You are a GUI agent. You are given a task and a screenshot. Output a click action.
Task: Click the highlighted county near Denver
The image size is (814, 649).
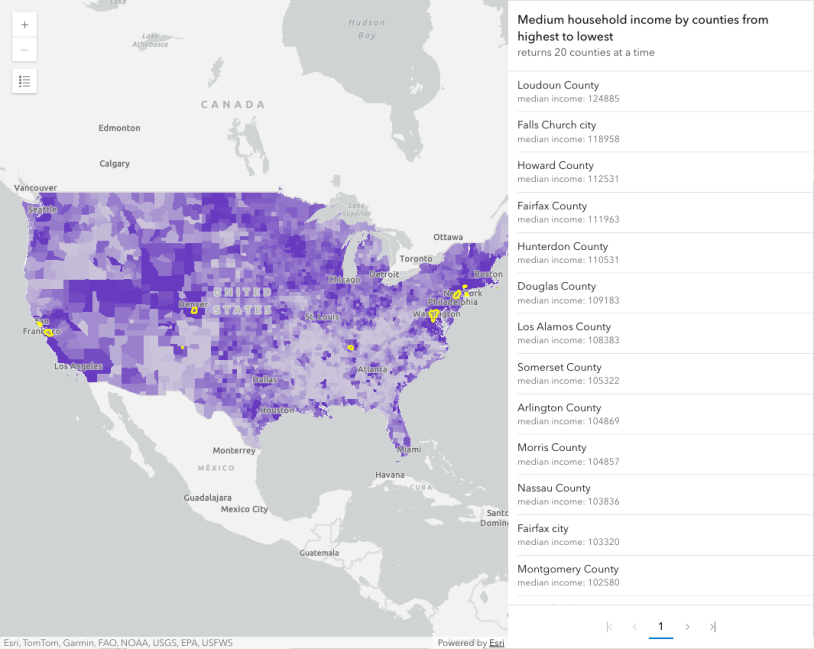(194, 310)
